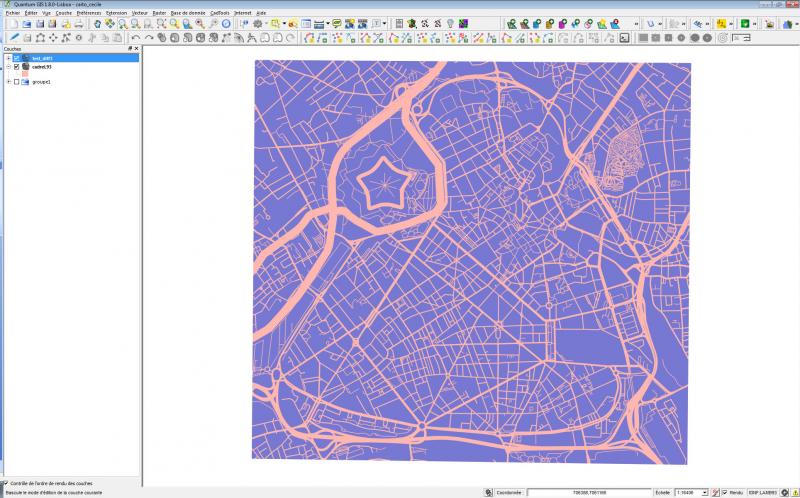Screen dimensions: 800x498
Task: Click the Refresh map icon
Action: coord(226,23)
